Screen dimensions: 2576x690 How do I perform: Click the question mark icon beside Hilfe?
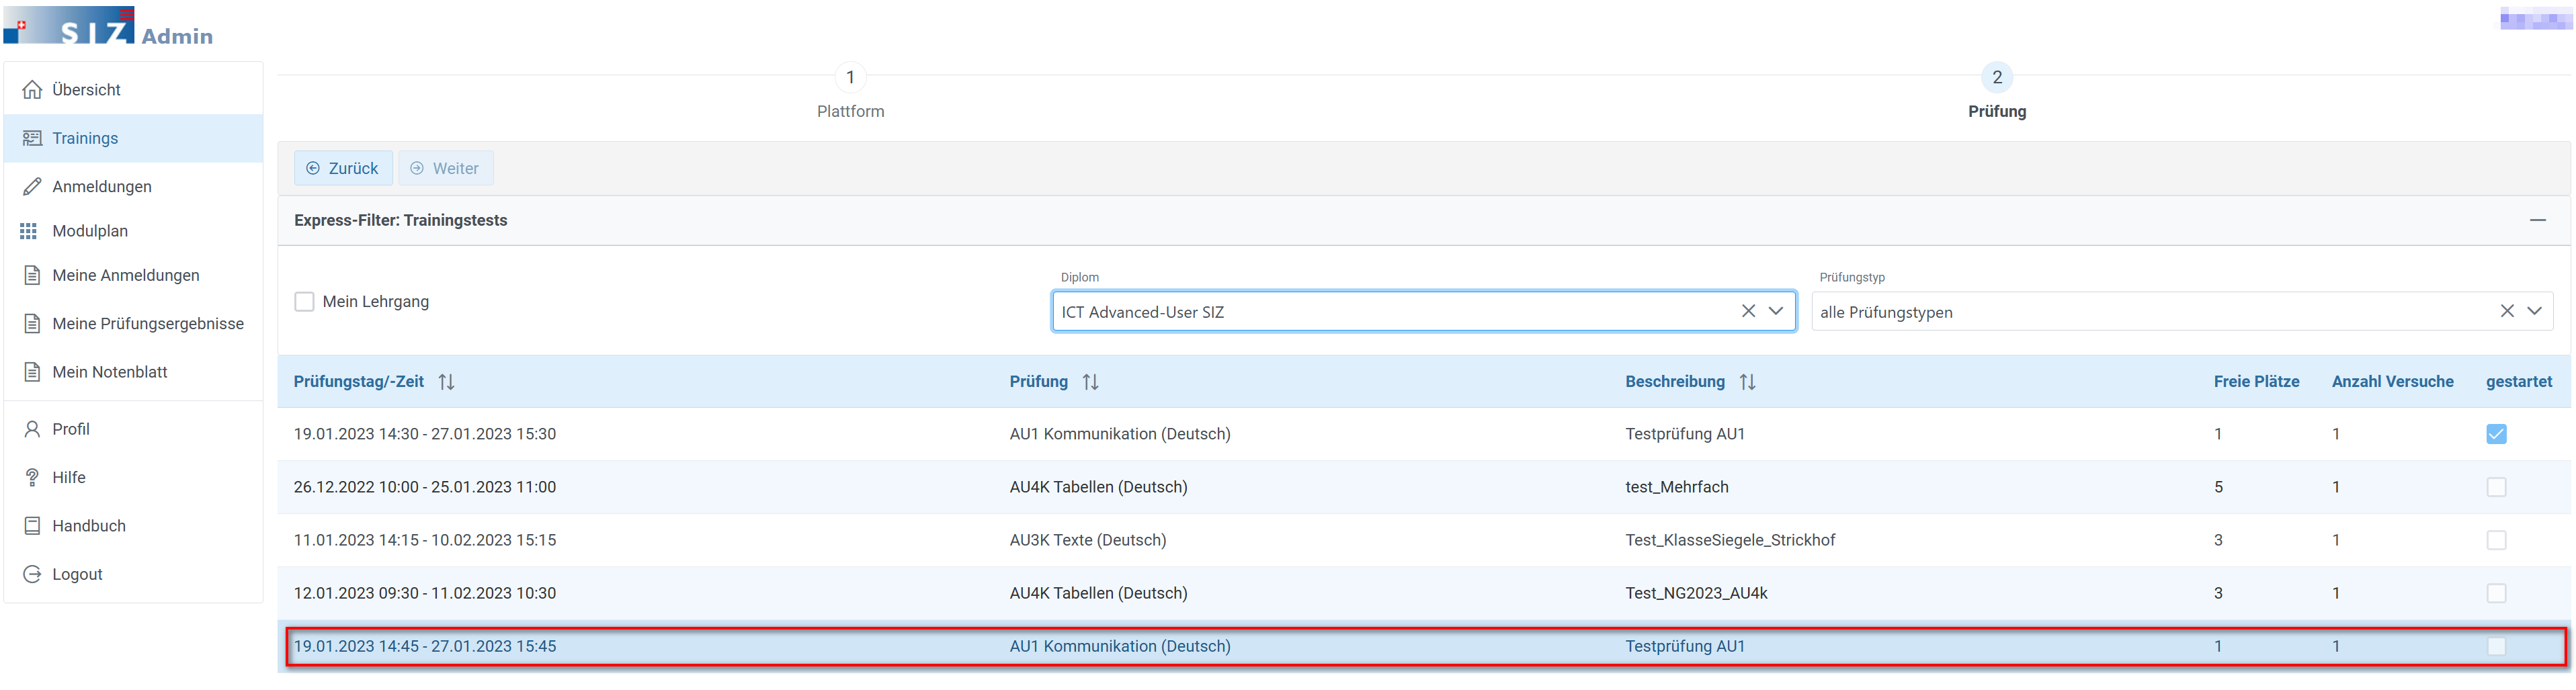(x=32, y=478)
